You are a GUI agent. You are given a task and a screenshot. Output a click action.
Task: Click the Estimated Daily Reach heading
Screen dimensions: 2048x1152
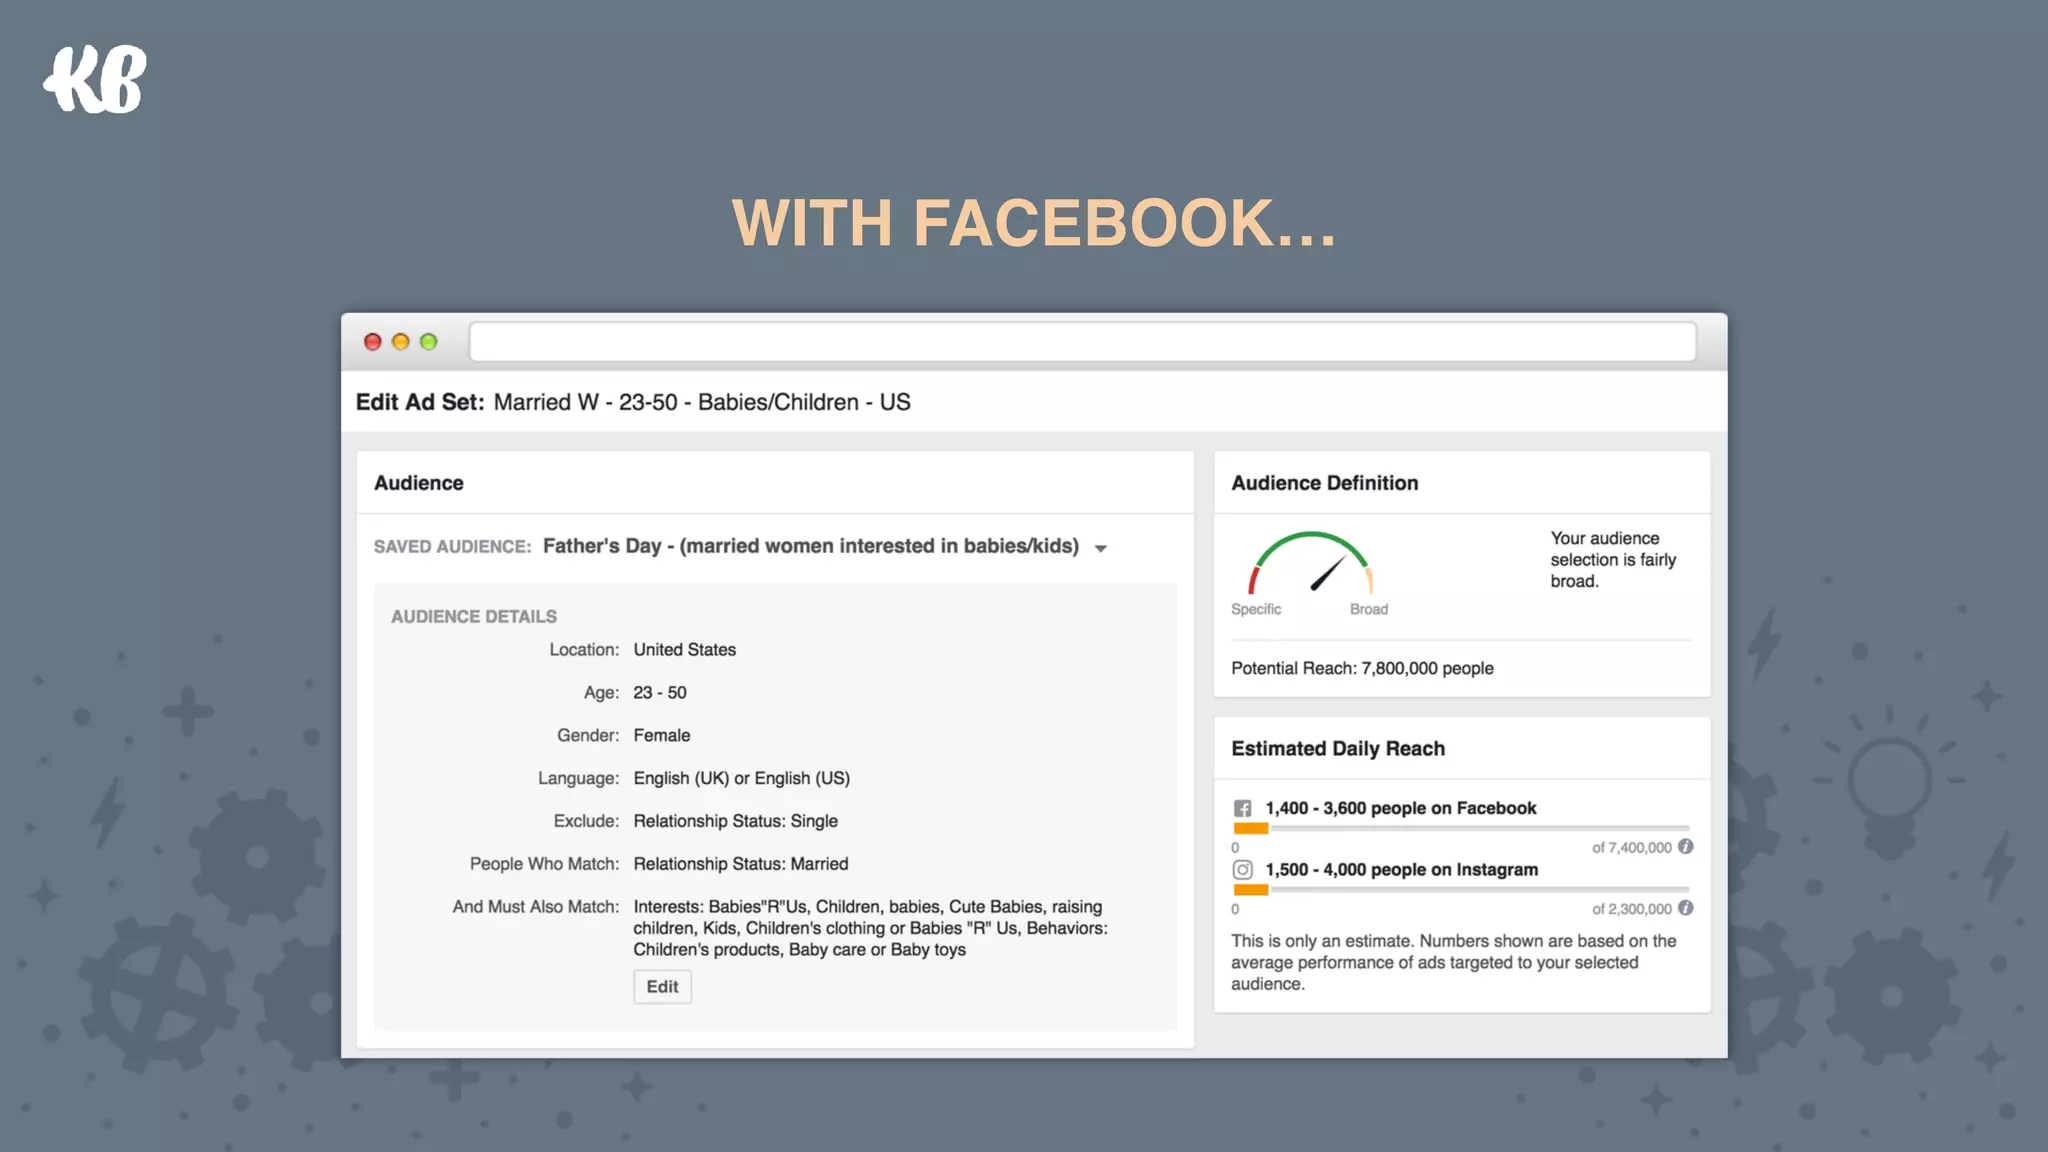(x=1338, y=749)
